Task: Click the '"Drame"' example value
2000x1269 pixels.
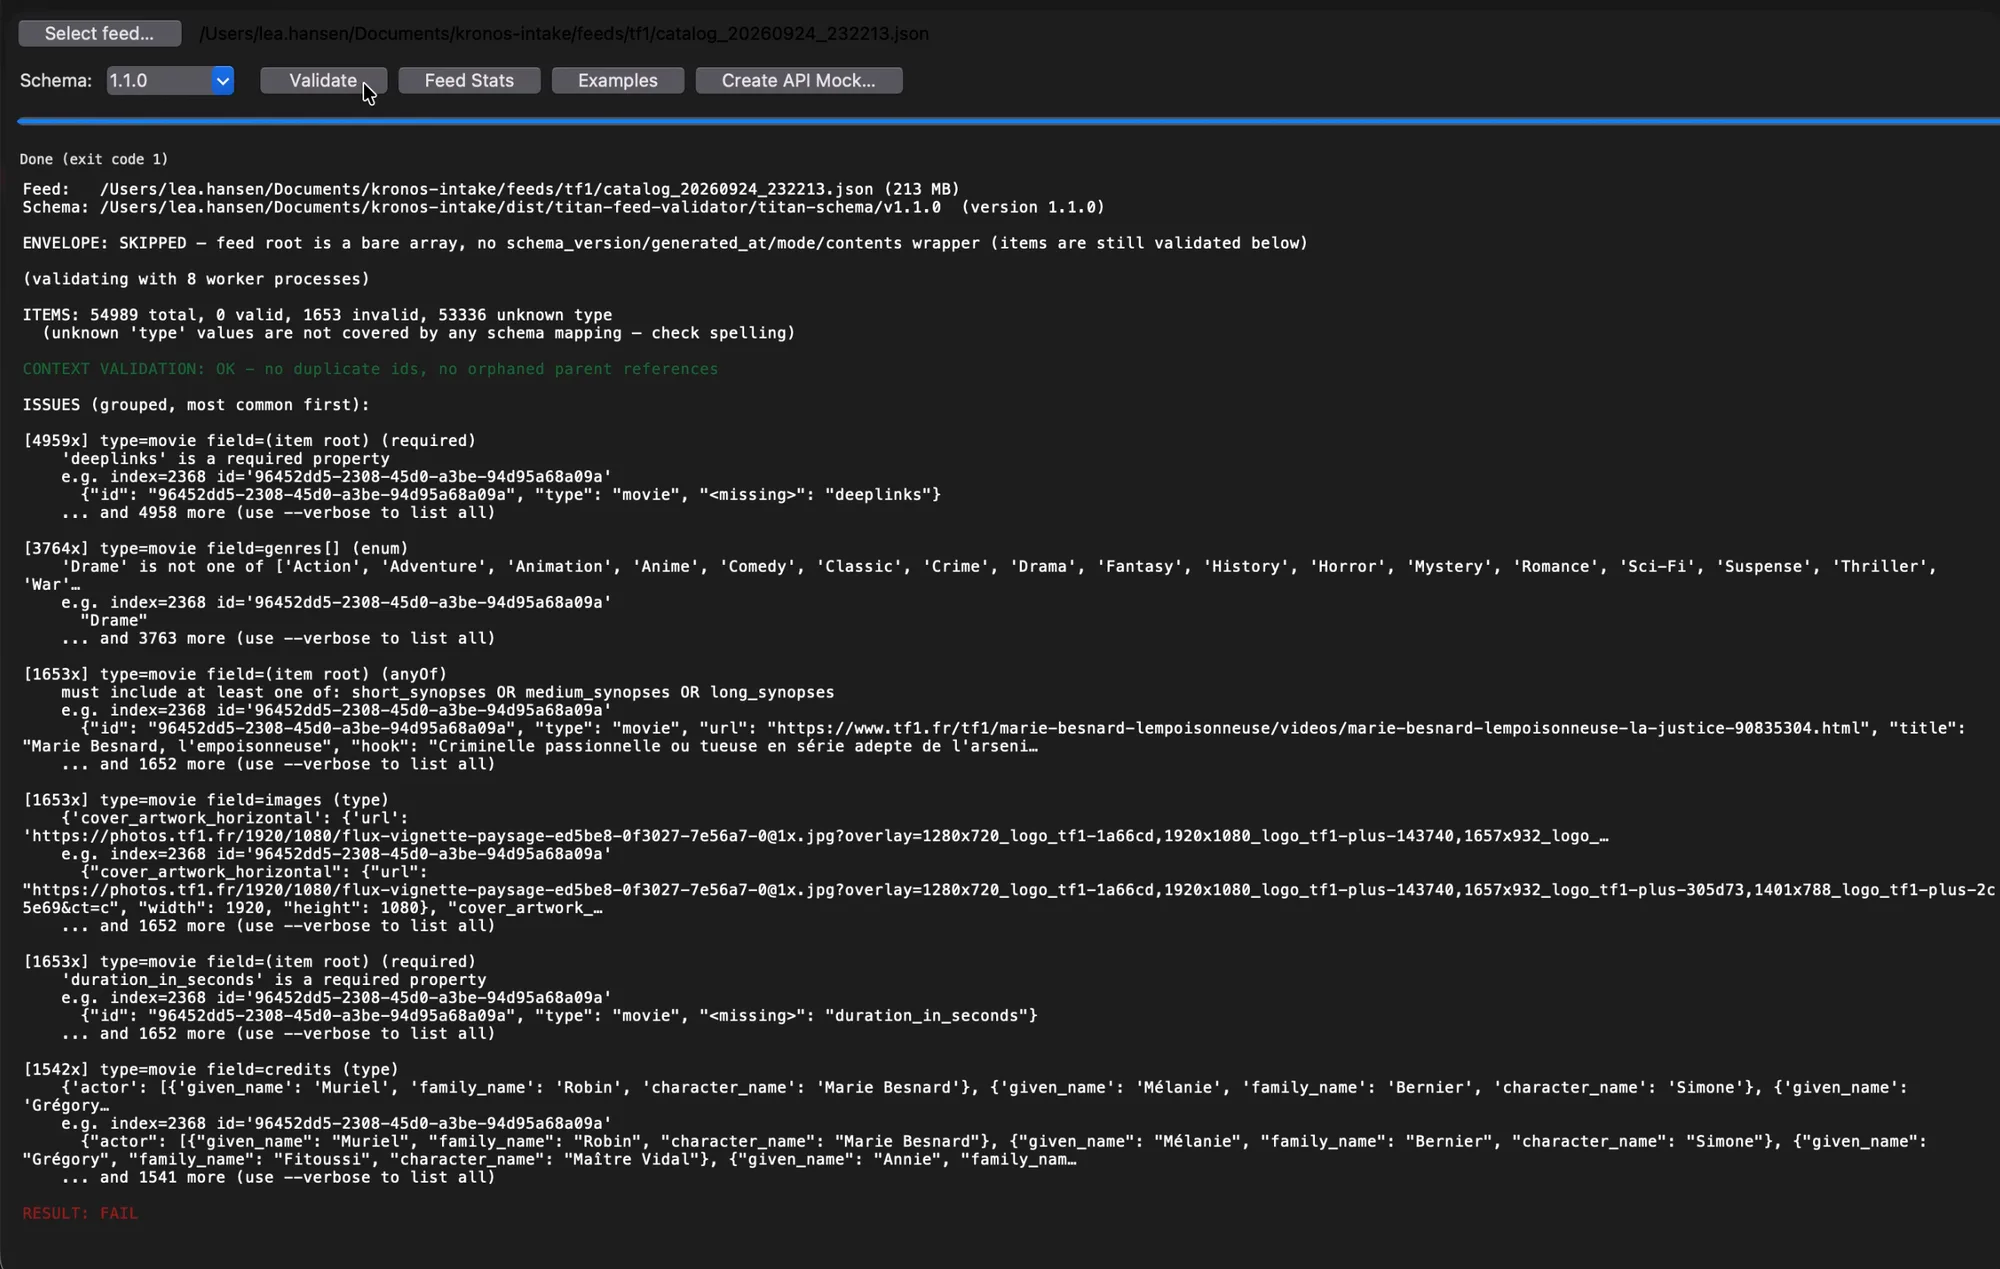Action: [114, 621]
